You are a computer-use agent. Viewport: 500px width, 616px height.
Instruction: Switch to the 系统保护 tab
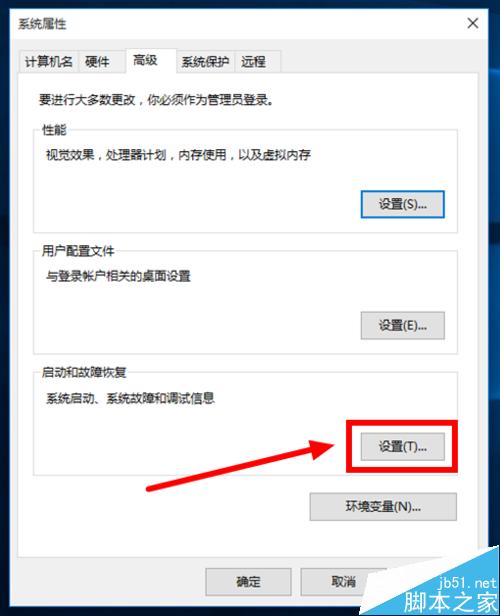(205, 62)
